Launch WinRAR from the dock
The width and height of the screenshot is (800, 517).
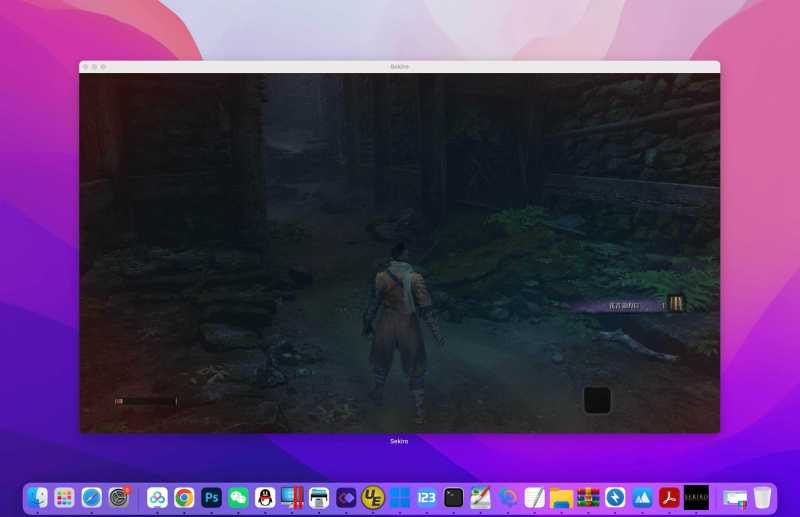click(588, 498)
